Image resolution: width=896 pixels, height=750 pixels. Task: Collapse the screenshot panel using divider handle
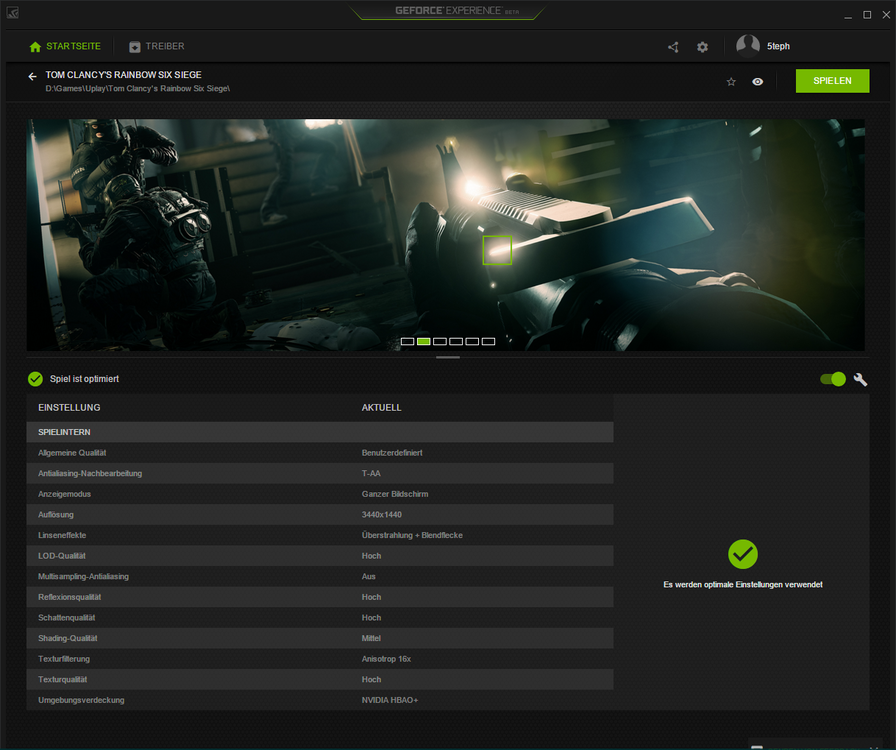tap(447, 357)
